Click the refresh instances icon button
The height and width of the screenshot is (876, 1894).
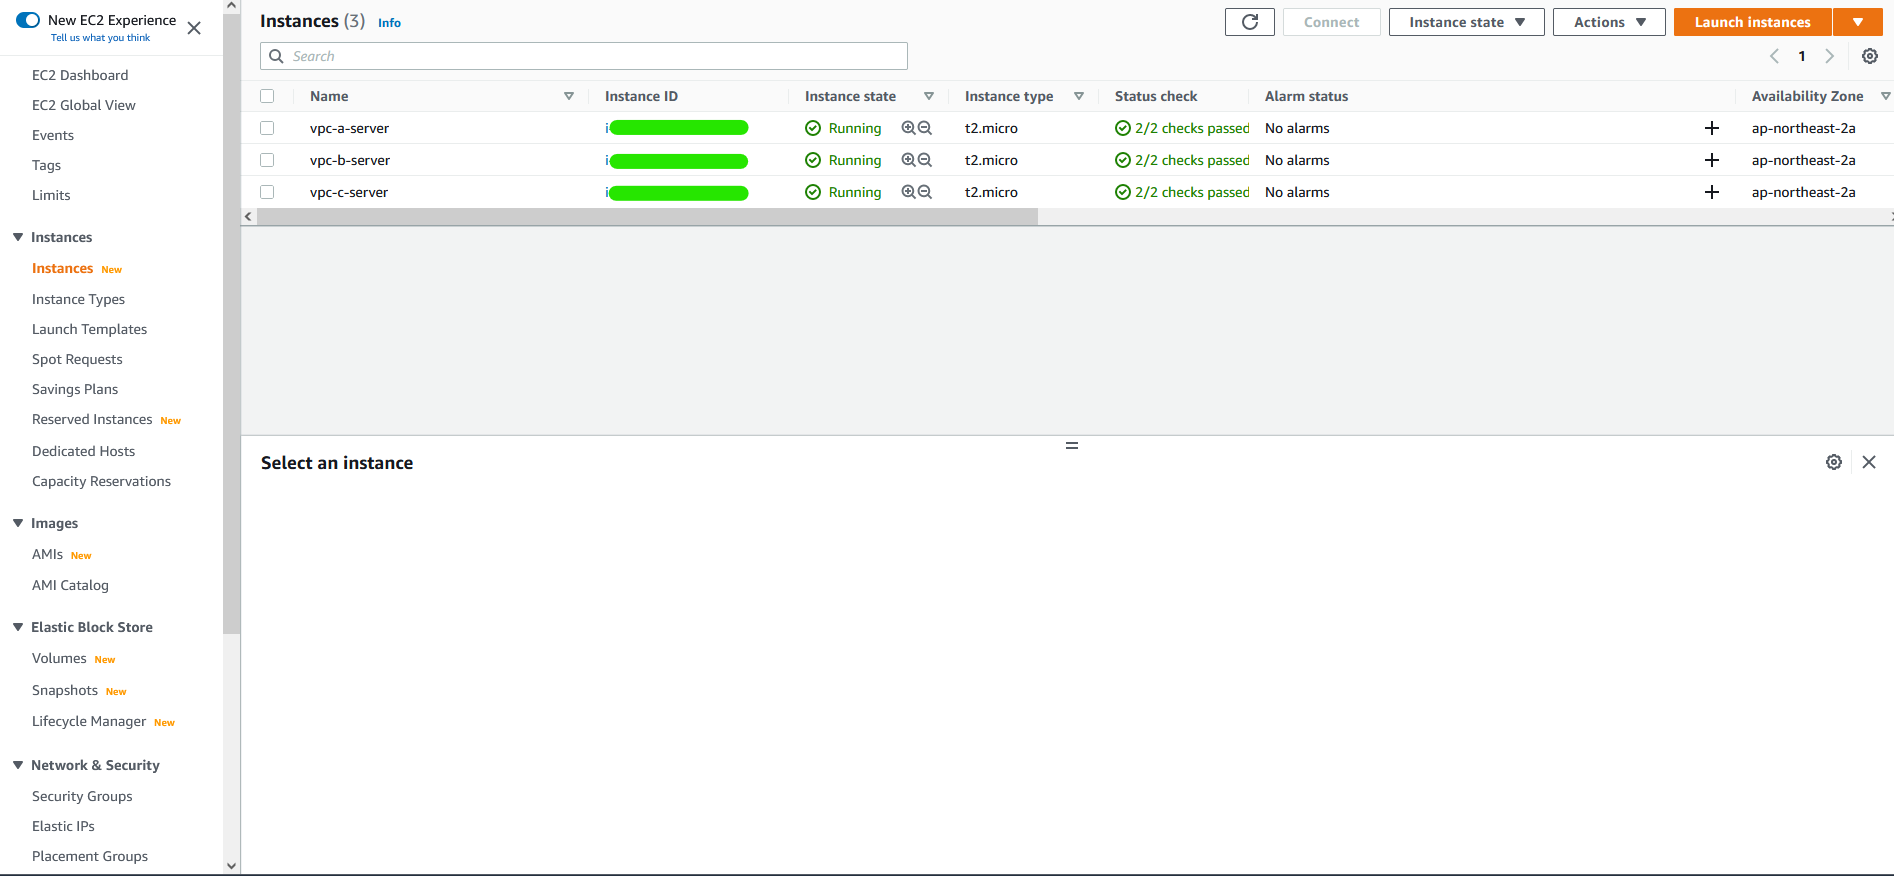1250,22
